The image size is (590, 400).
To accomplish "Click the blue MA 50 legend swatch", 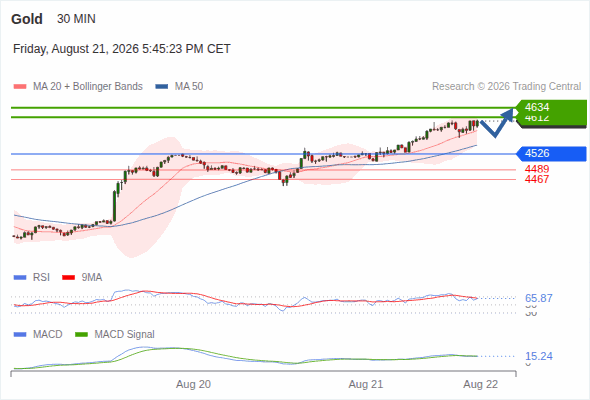I will tap(162, 87).
